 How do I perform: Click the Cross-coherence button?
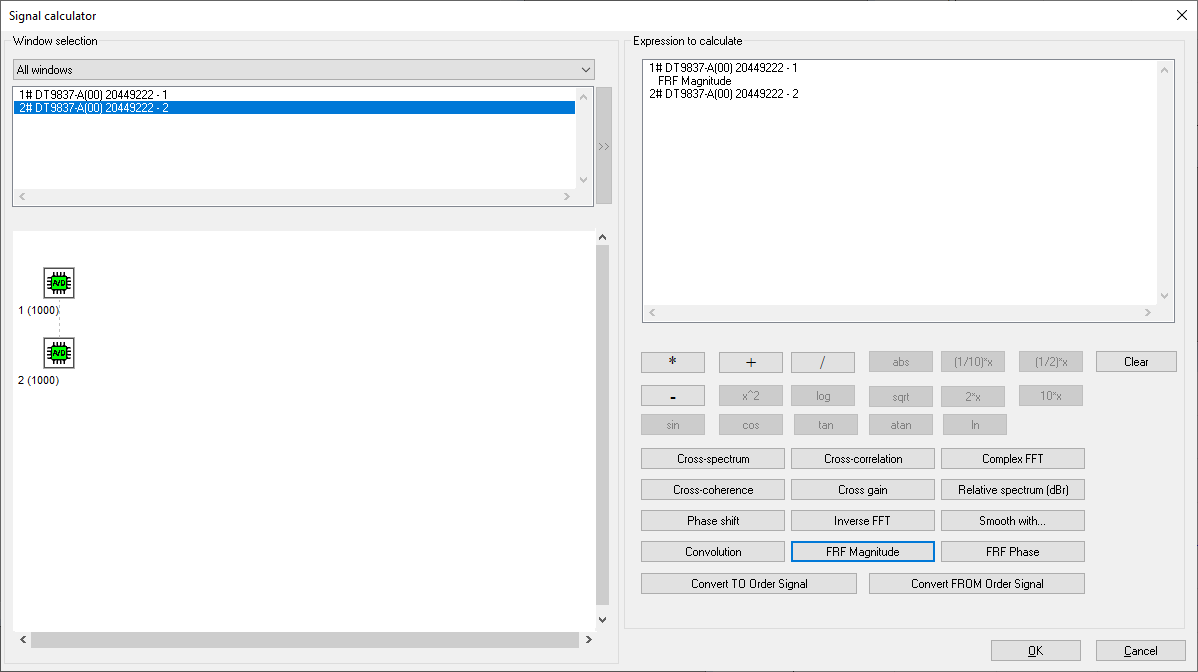point(712,490)
